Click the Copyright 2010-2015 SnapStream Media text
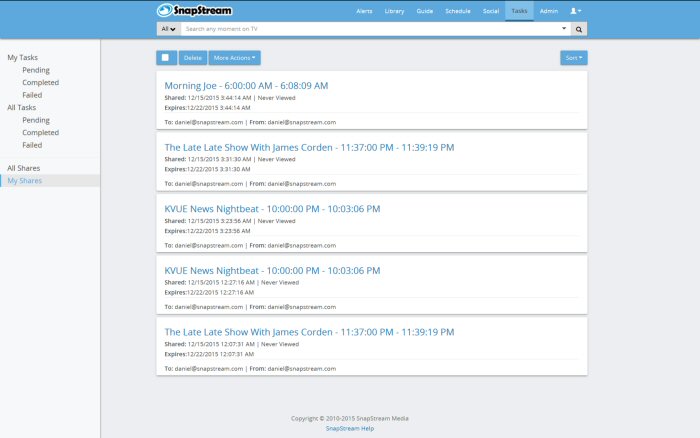The image size is (700, 438). point(350,419)
